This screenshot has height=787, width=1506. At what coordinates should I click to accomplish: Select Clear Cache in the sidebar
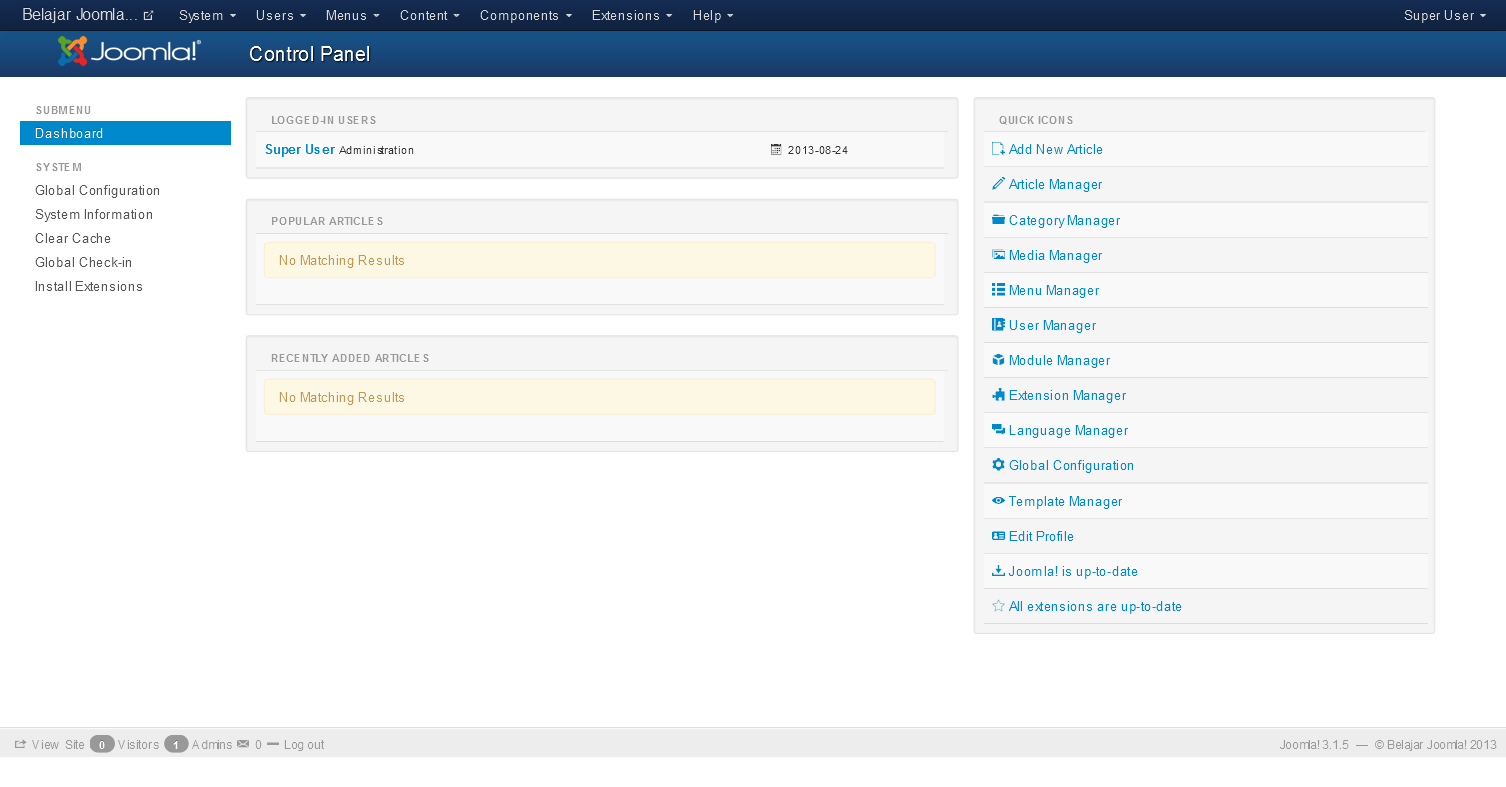click(x=72, y=238)
